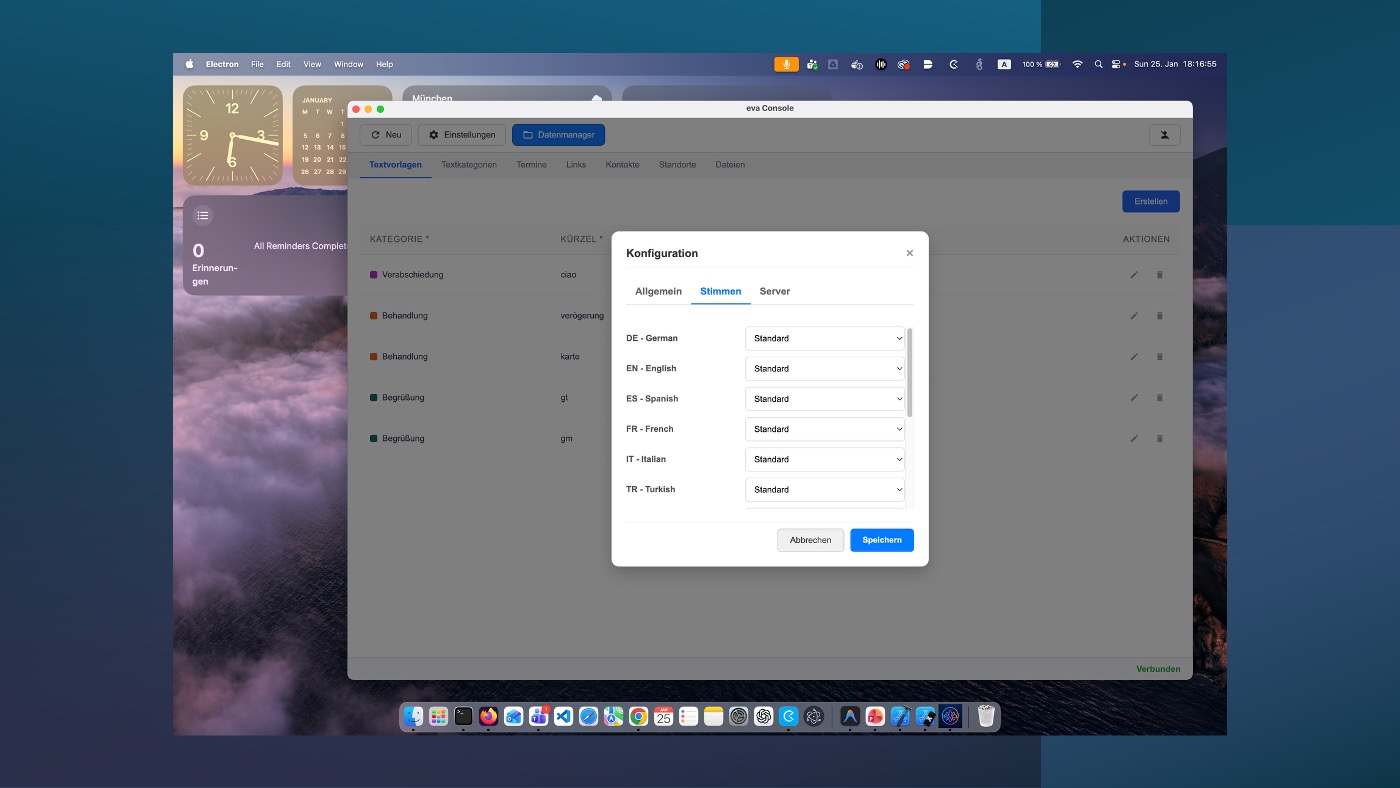Click the Speichern button
1400x788 pixels.
pyautogui.click(x=881, y=540)
